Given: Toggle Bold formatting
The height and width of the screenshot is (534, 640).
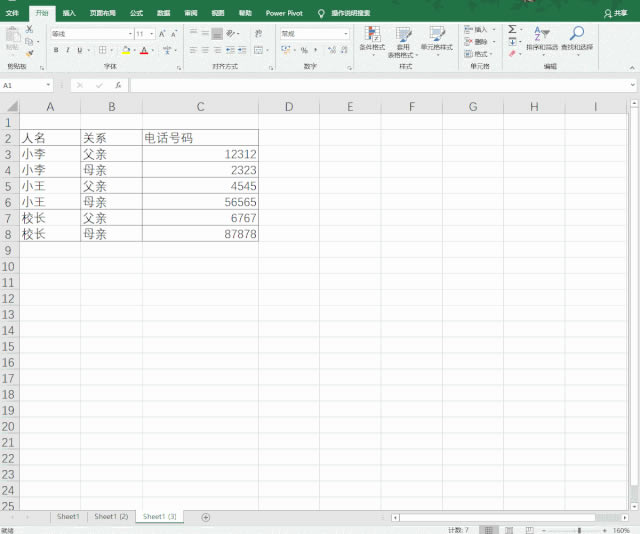Looking at the screenshot, I should pyautogui.click(x=56, y=50).
